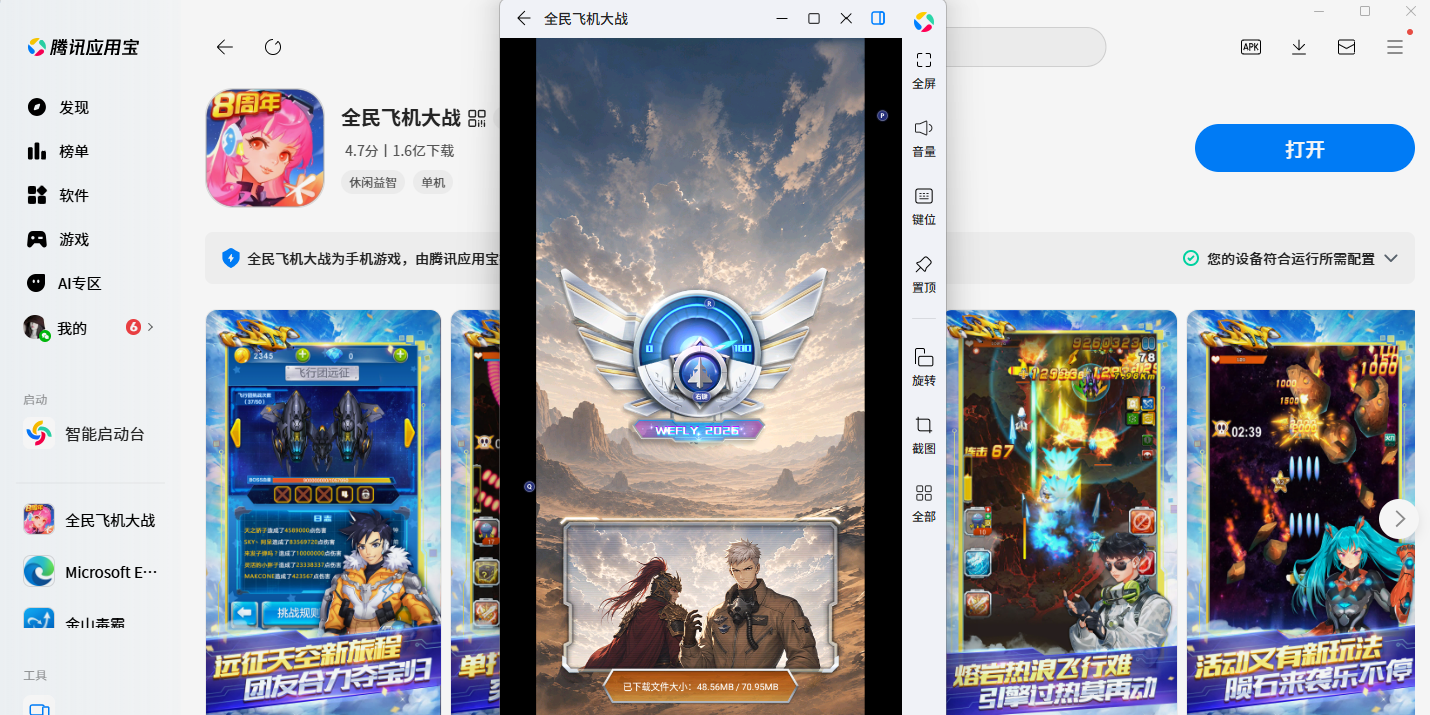
Task: Click the 休闲益智 category tag
Action: (373, 183)
